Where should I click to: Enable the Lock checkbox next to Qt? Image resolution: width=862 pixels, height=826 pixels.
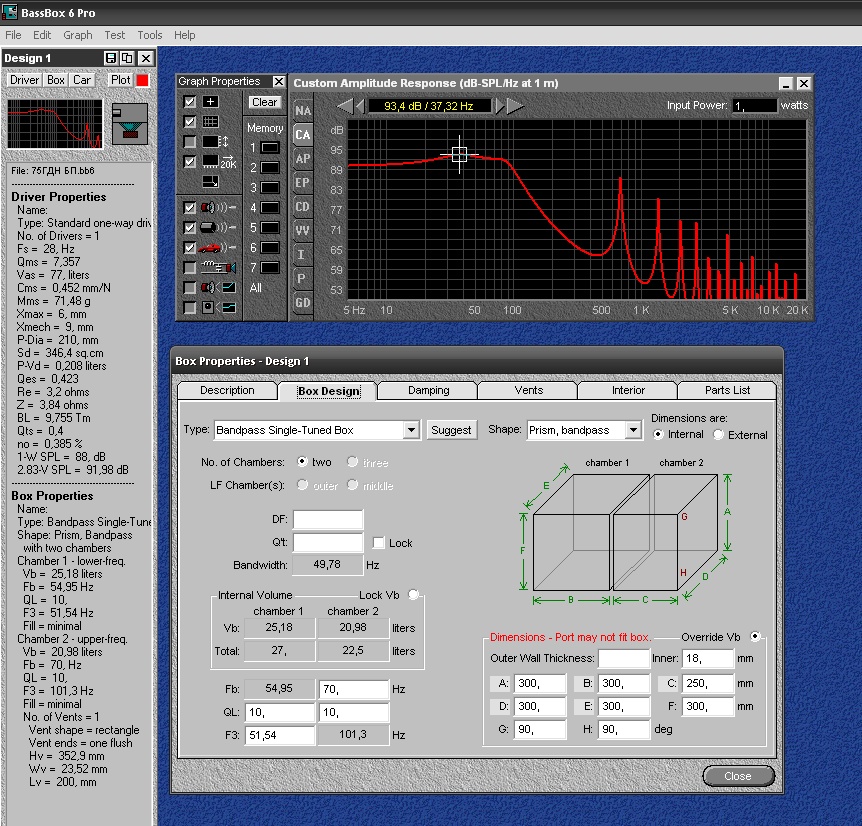[378, 543]
